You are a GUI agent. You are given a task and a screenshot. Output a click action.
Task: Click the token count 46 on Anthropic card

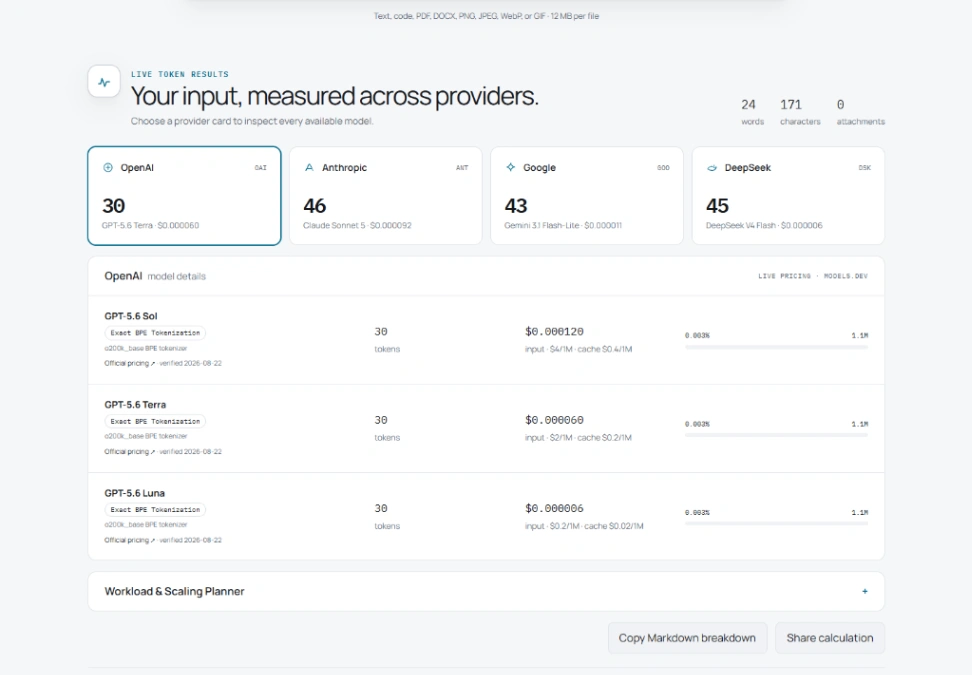[x=315, y=205]
